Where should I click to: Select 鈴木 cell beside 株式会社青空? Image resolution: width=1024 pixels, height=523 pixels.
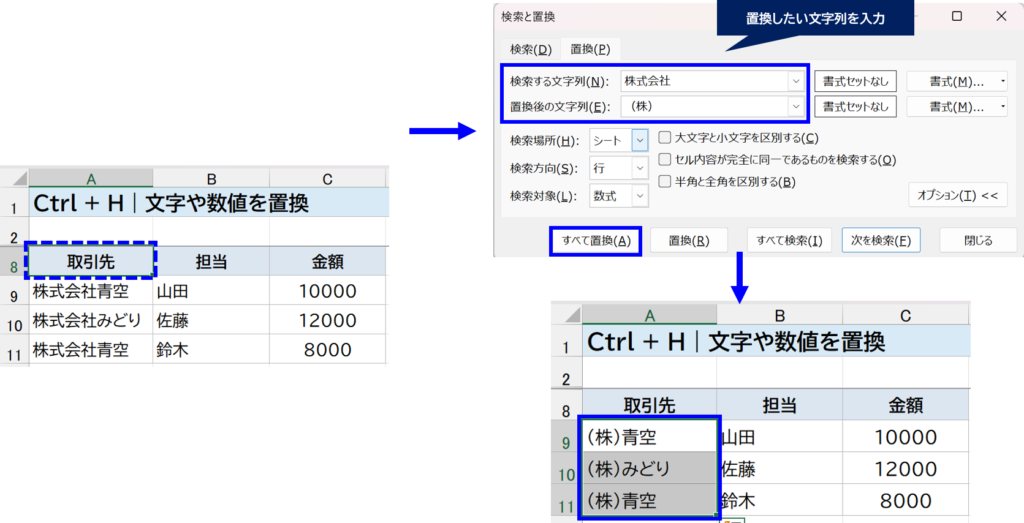tap(211, 349)
